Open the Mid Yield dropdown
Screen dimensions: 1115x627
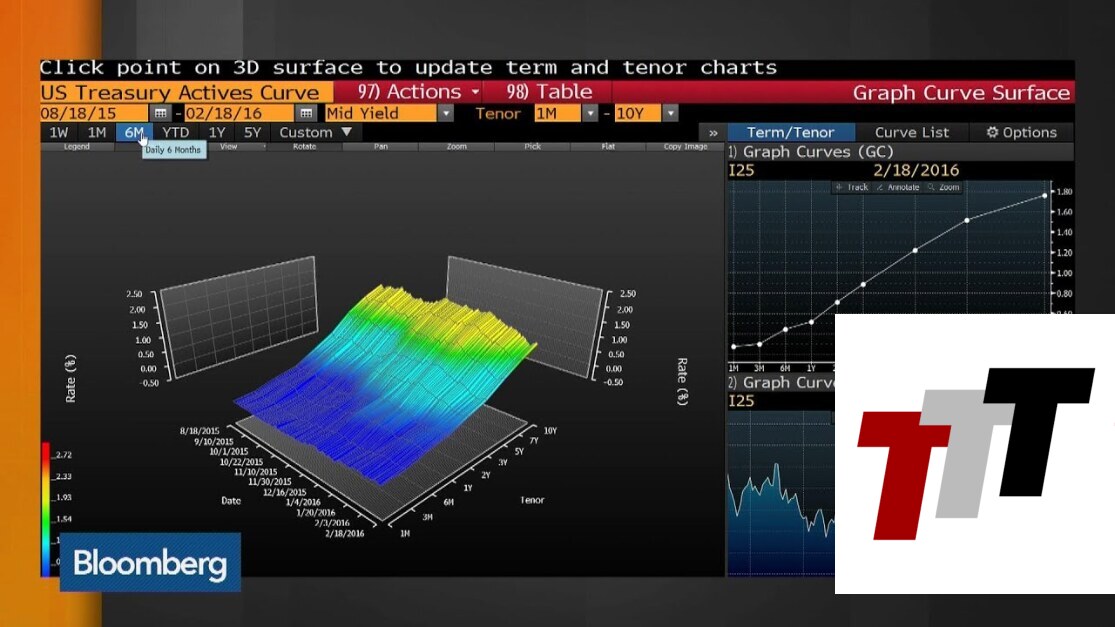[x=445, y=113]
